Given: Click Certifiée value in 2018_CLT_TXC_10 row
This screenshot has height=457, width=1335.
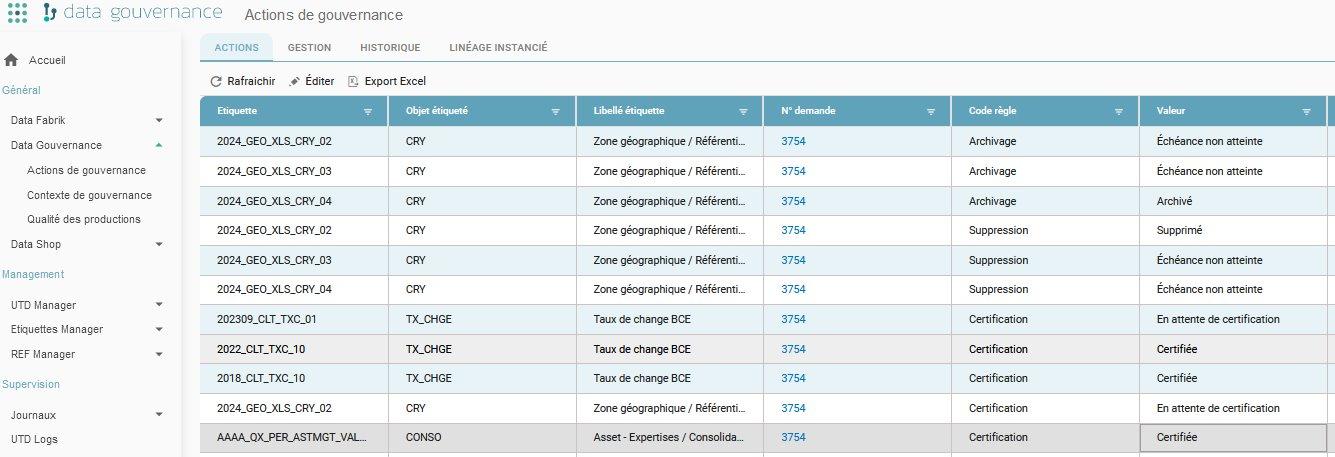Looking at the screenshot, I should point(1233,378).
